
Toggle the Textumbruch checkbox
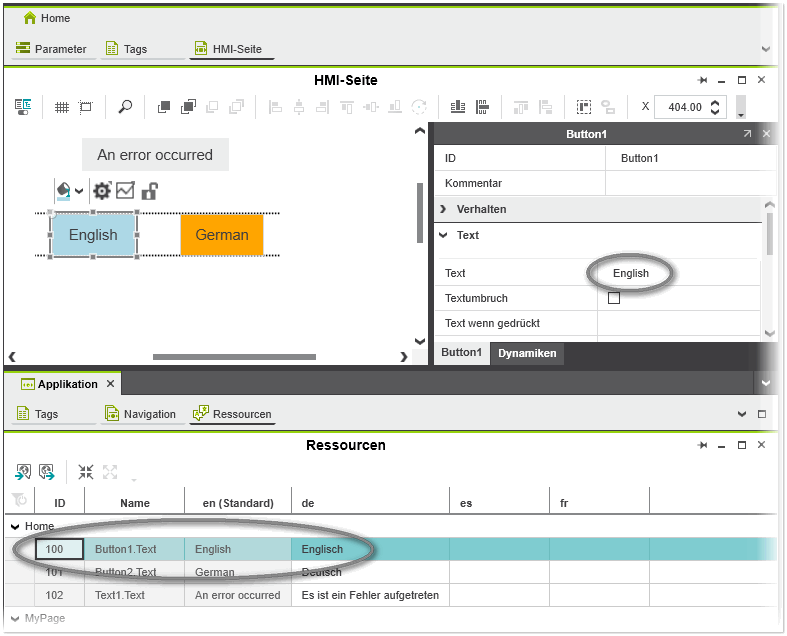pos(614,298)
